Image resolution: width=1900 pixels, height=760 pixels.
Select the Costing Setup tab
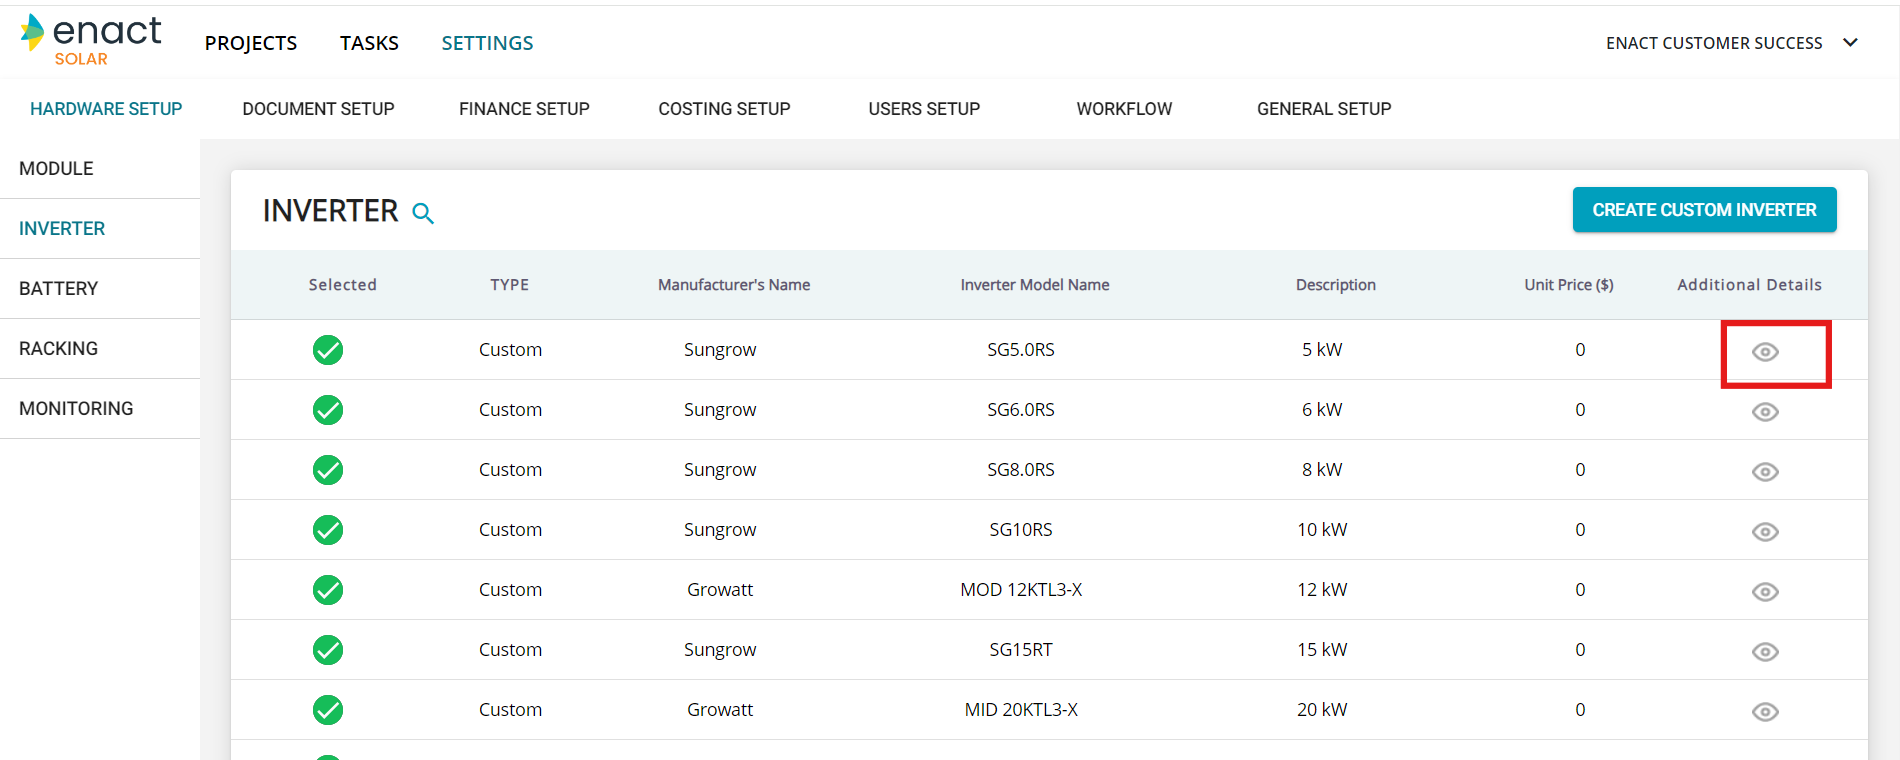[x=724, y=109]
